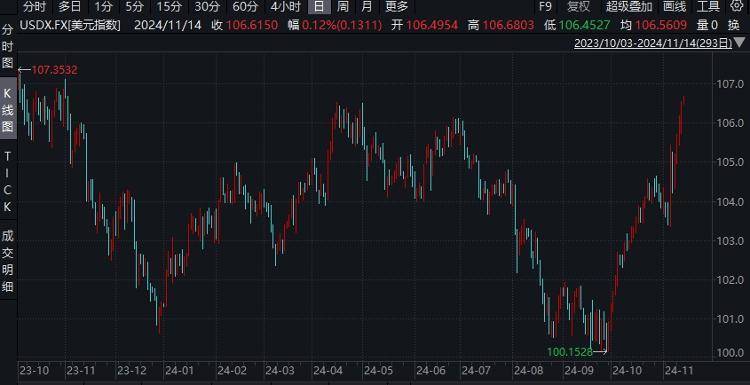Switch to 多日 multi-day view
Screen dimensions: 750x385
[x=70, y=7]
